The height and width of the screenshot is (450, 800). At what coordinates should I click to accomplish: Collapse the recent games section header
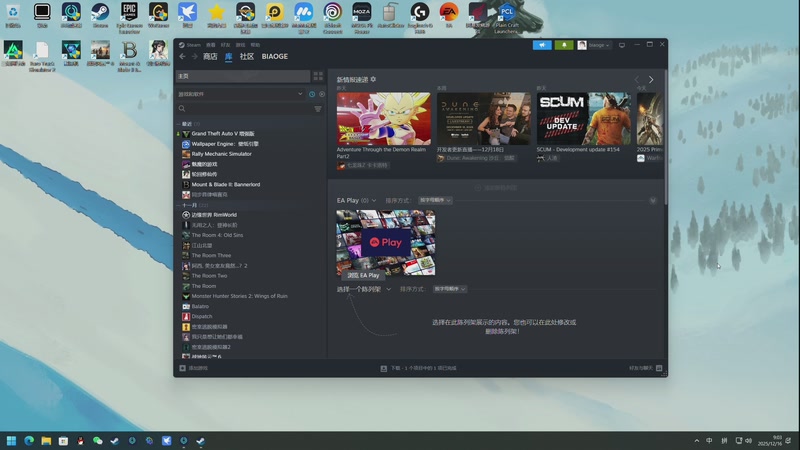(x=188, y=124)
